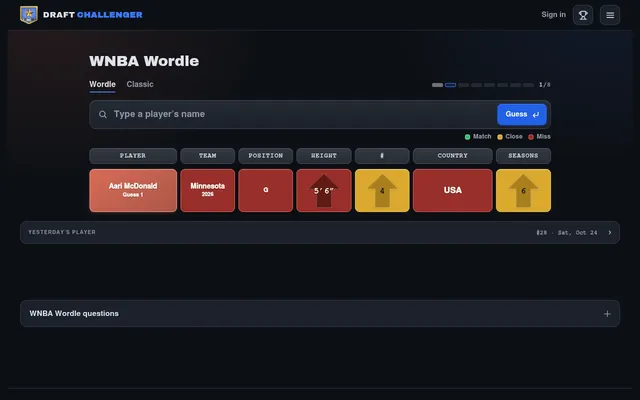Click the Sign in link
This screenshot has width=640, height=400.
(x=553, y=15)
